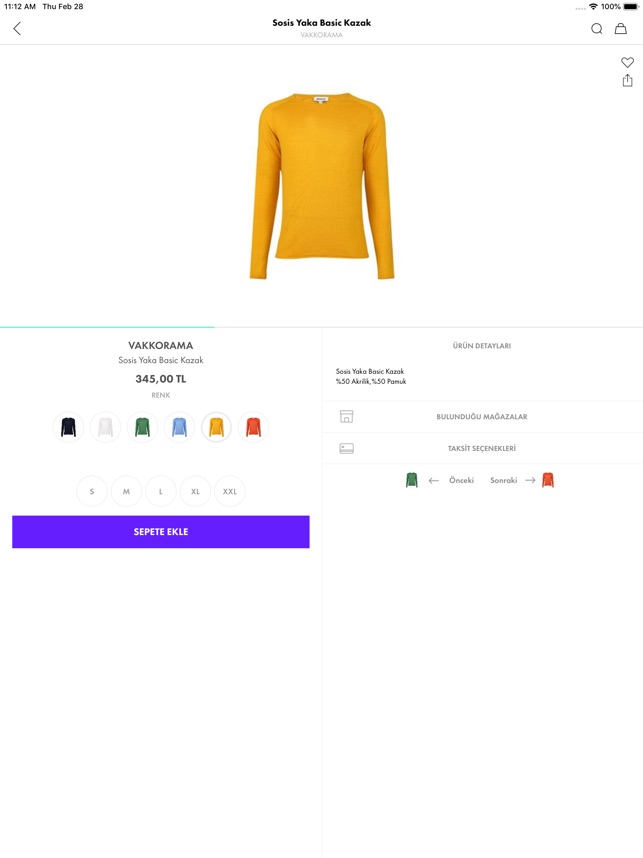
Task: Open the Ürün Detayları header
Action: [482, 346]
